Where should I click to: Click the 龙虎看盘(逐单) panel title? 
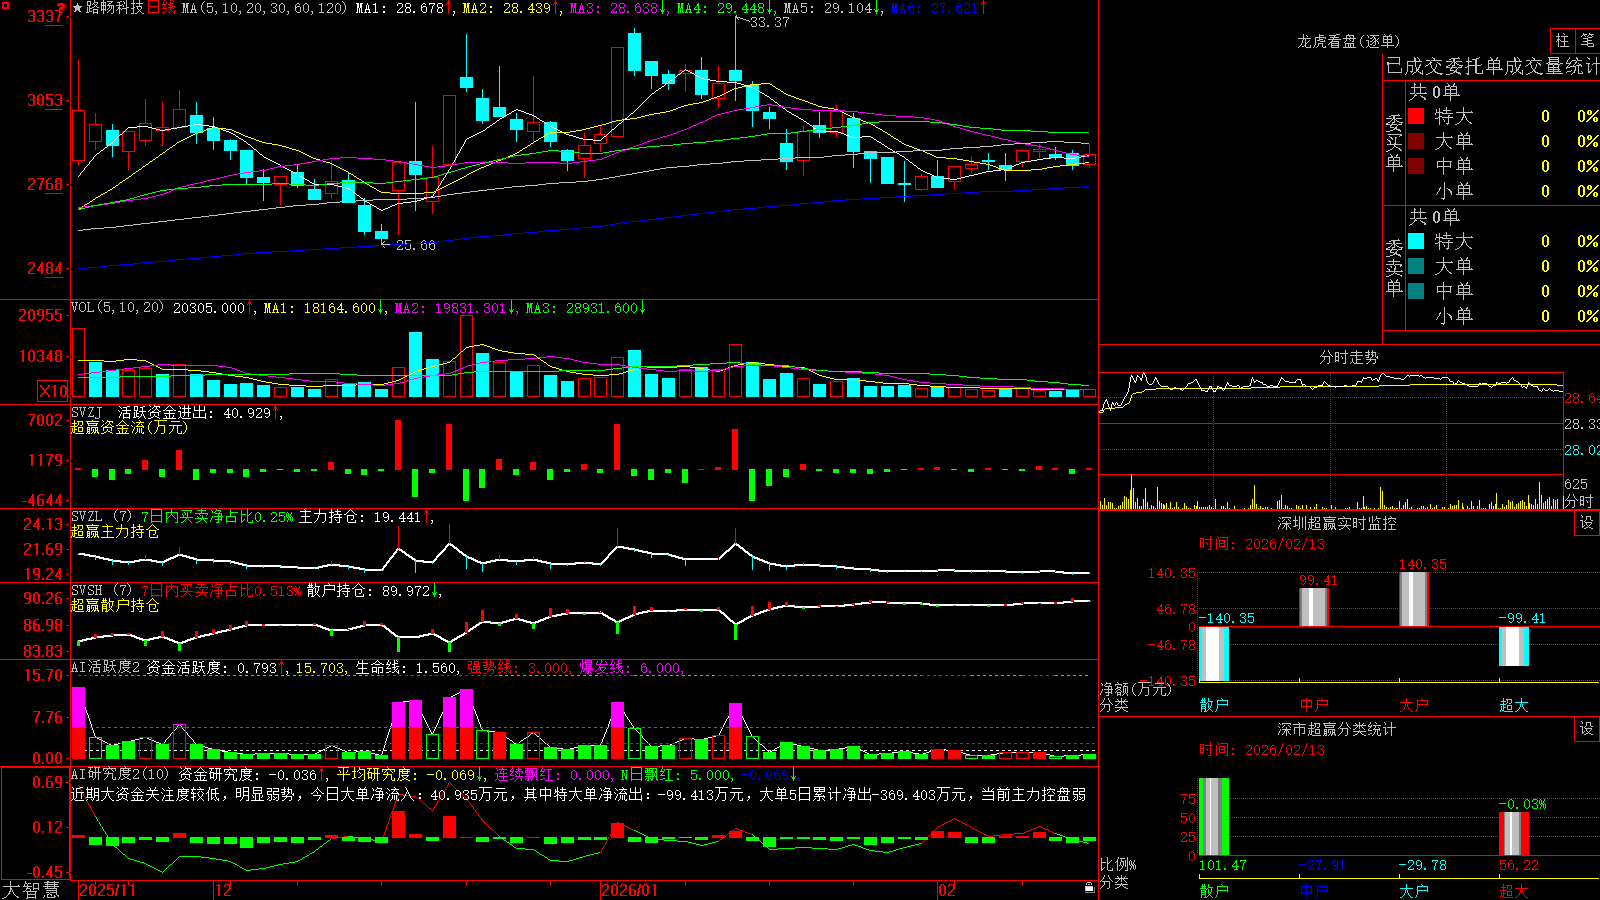[x=1348, y=41]
